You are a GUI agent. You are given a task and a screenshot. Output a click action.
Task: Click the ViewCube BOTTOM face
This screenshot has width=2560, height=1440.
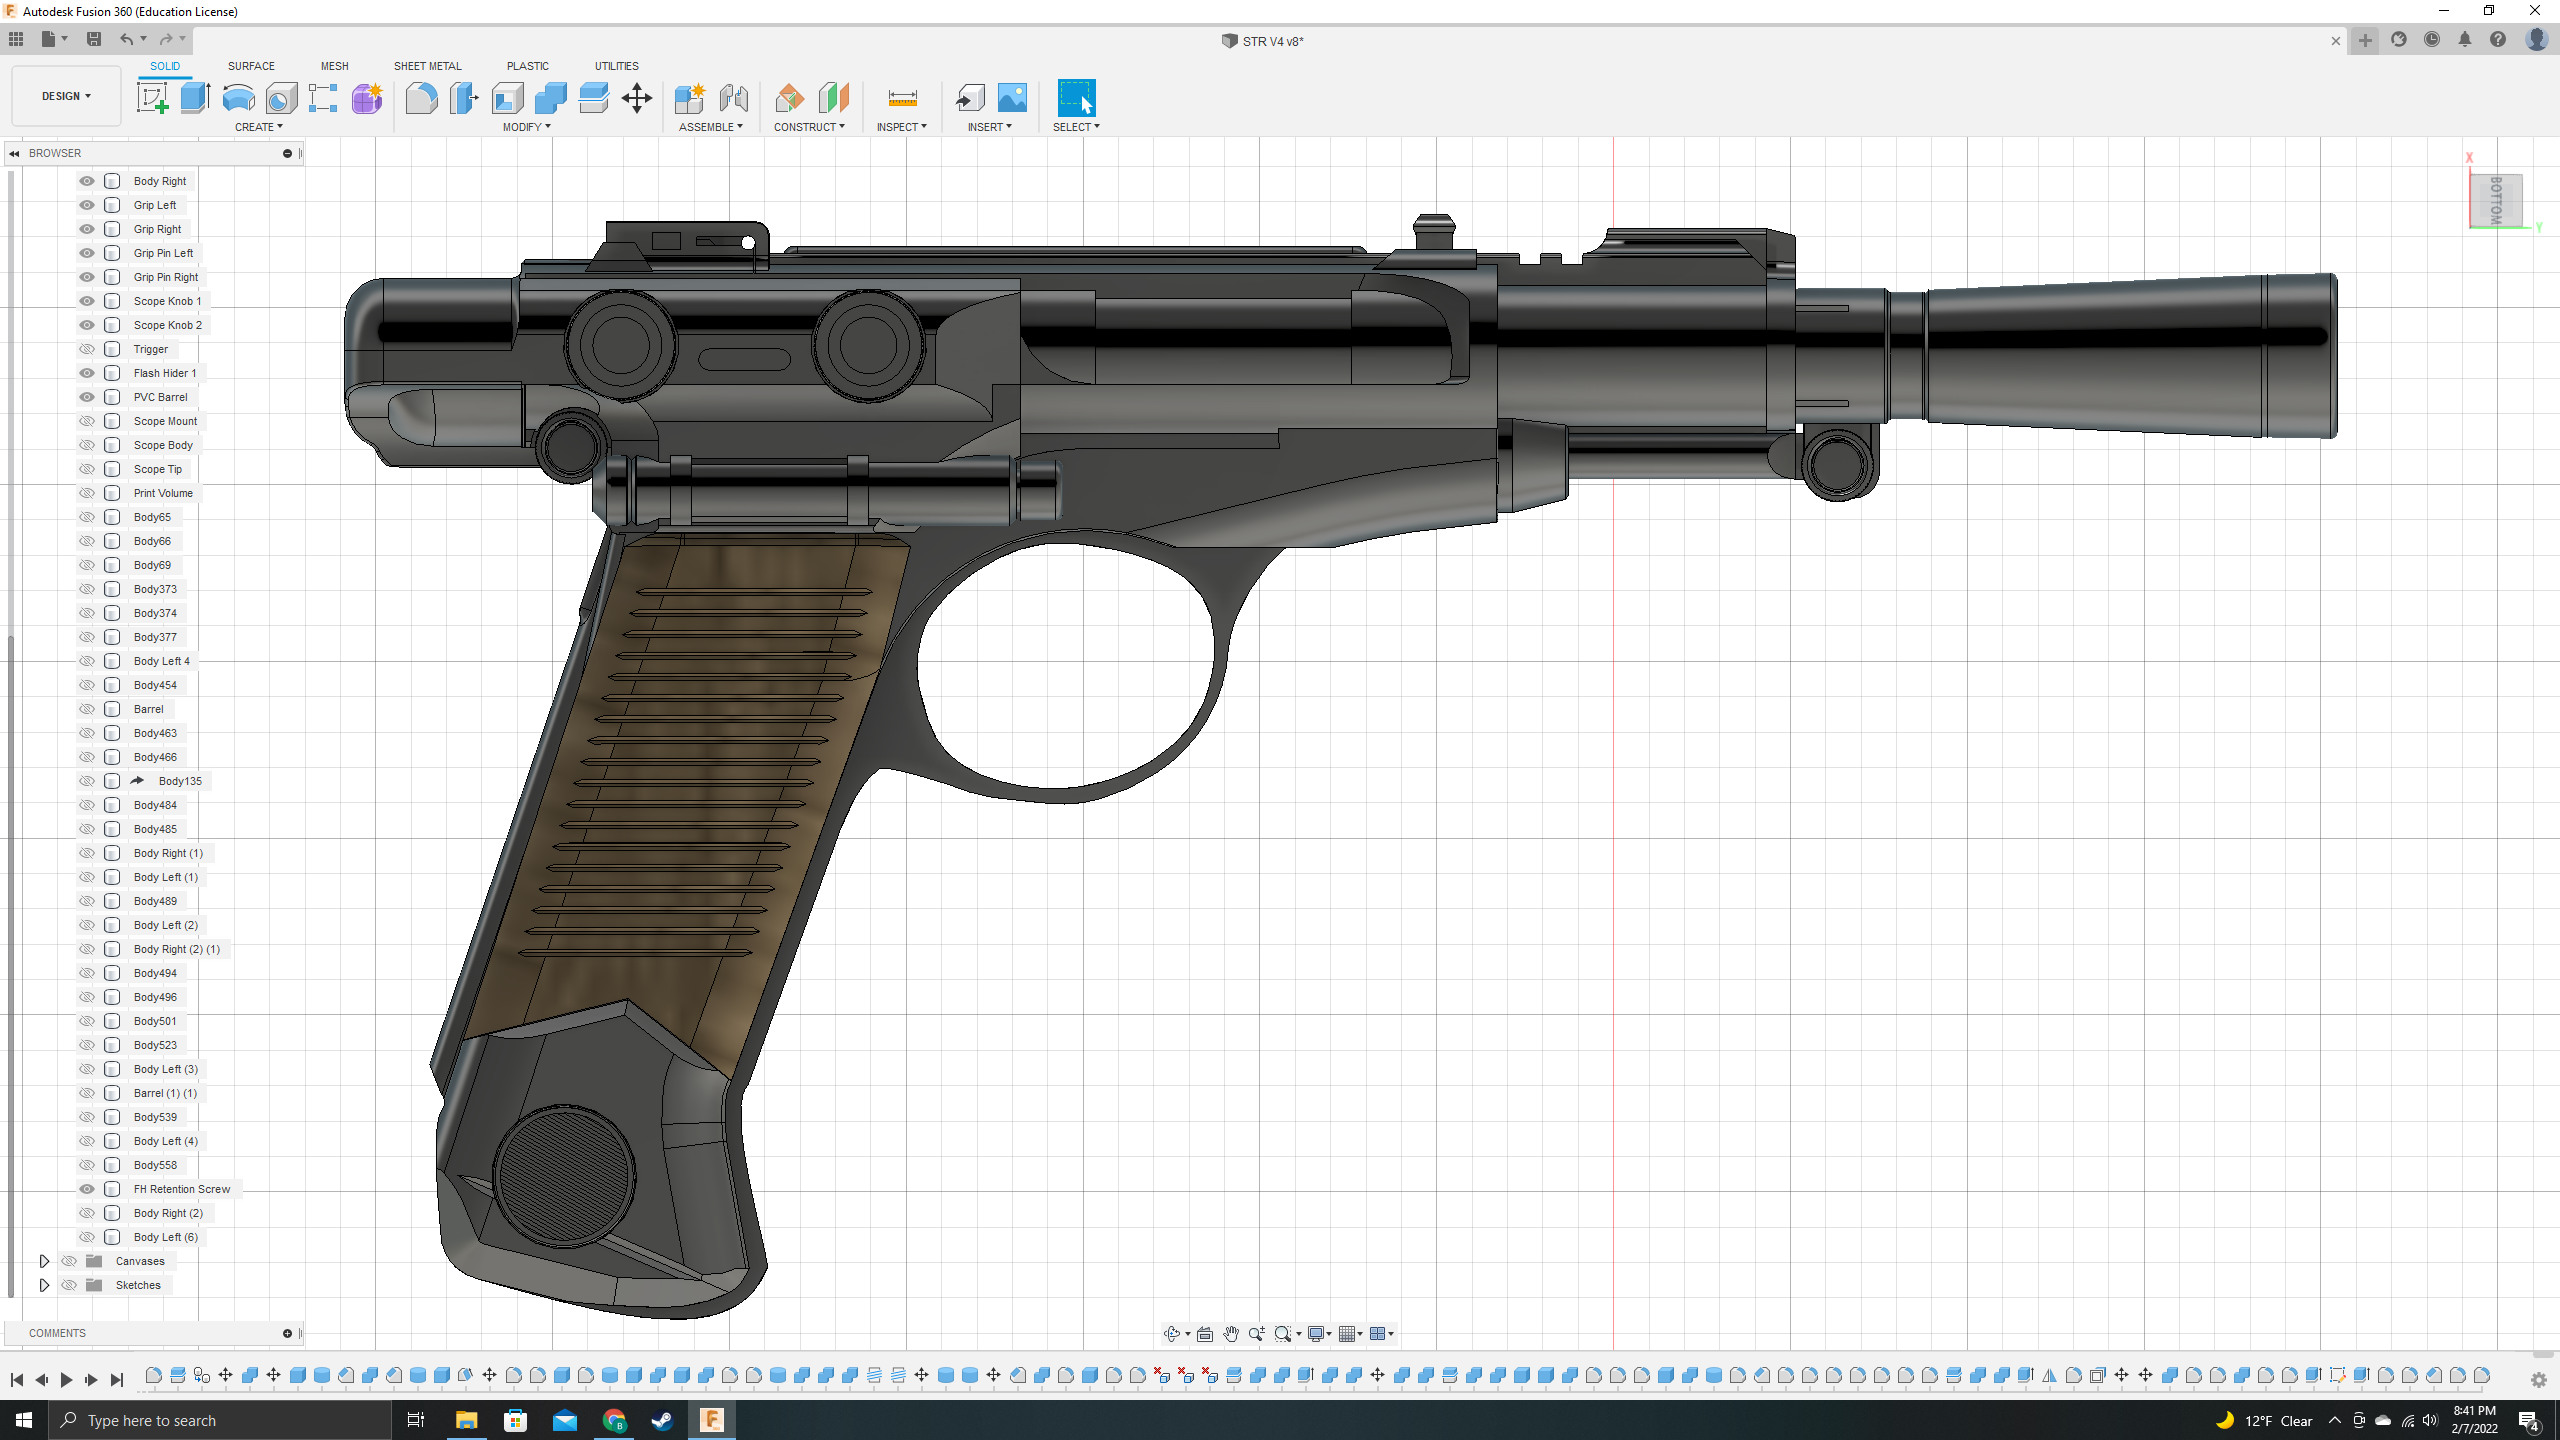(x=2495, y=201)
